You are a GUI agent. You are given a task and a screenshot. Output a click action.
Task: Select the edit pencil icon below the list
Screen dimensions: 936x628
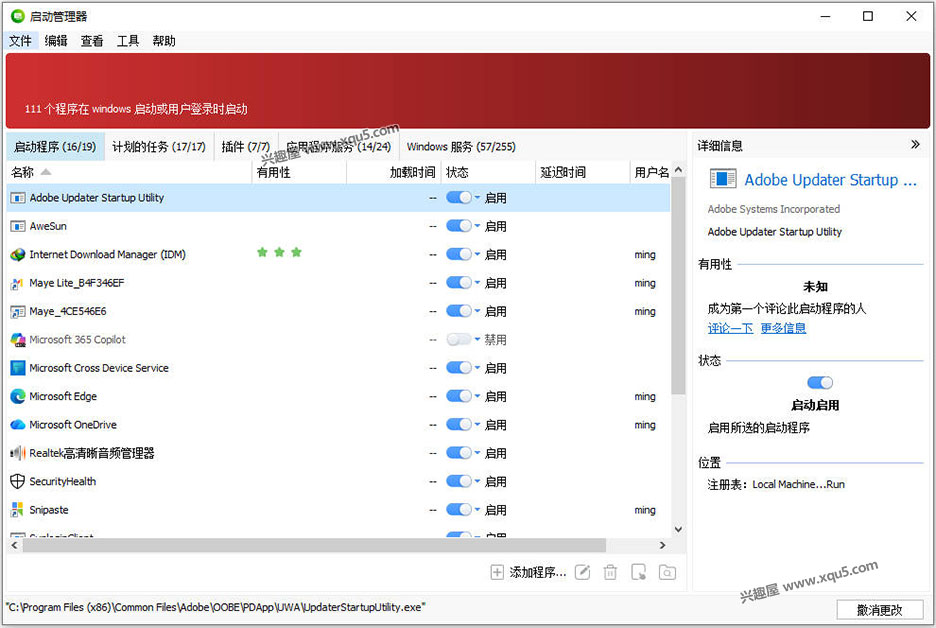[x=583, y=572]
